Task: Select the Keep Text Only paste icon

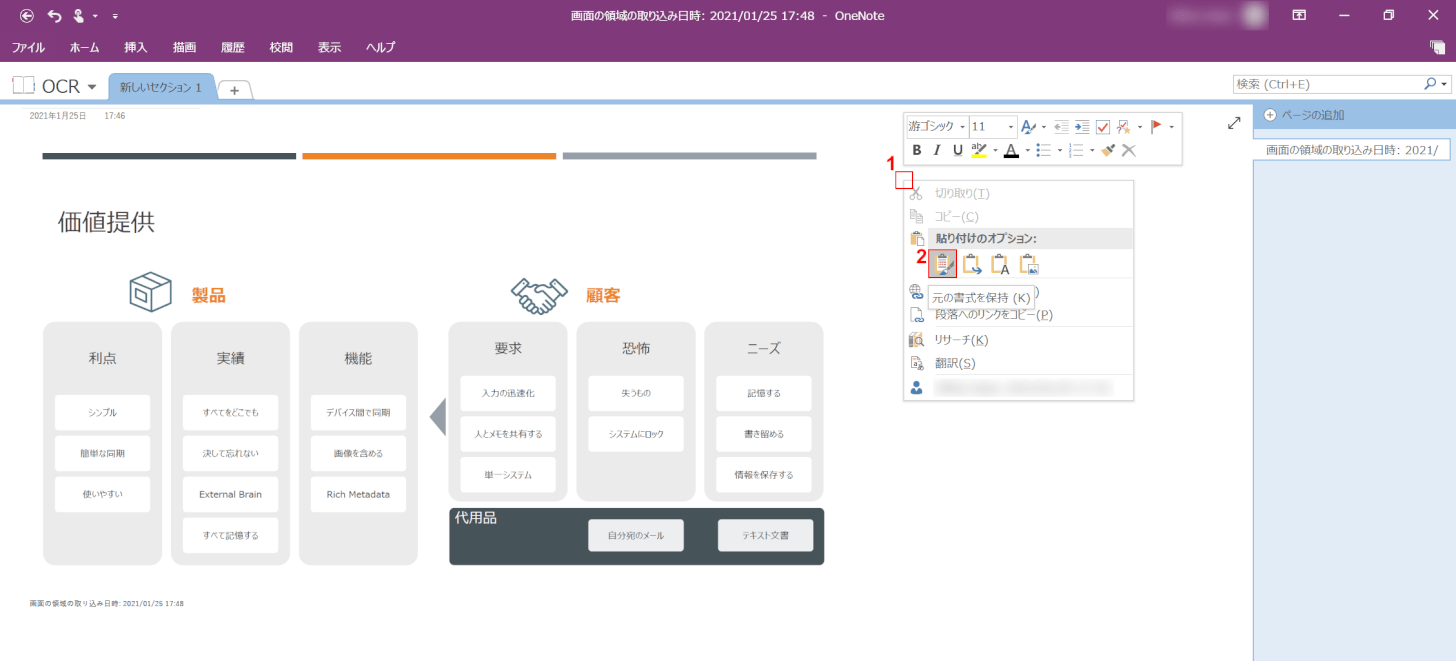Action: (x=1000, y=264)
